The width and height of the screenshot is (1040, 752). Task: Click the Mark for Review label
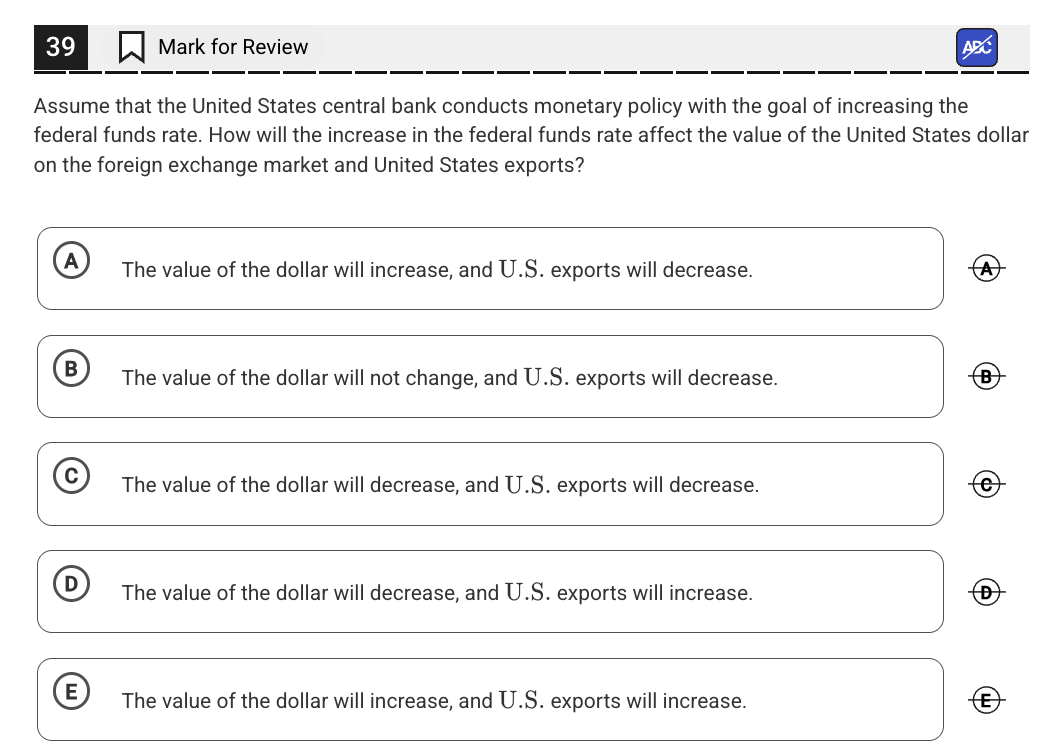pyautogui.click(x=233, y=47)
